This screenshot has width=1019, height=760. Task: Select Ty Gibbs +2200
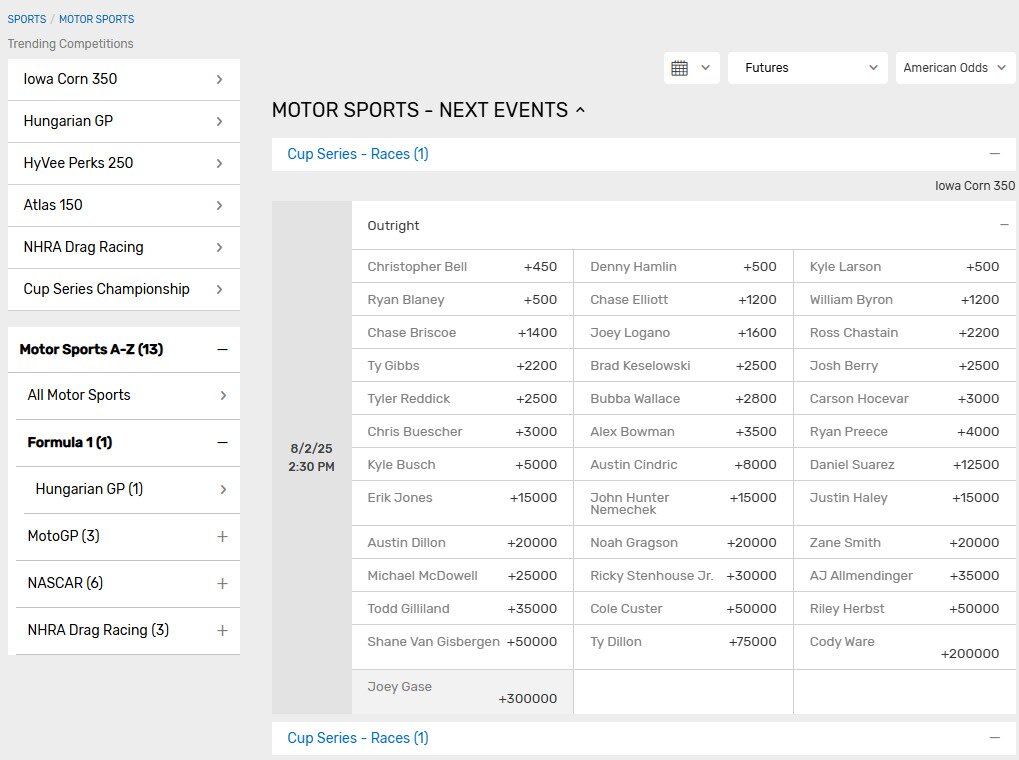click(462, 366)
